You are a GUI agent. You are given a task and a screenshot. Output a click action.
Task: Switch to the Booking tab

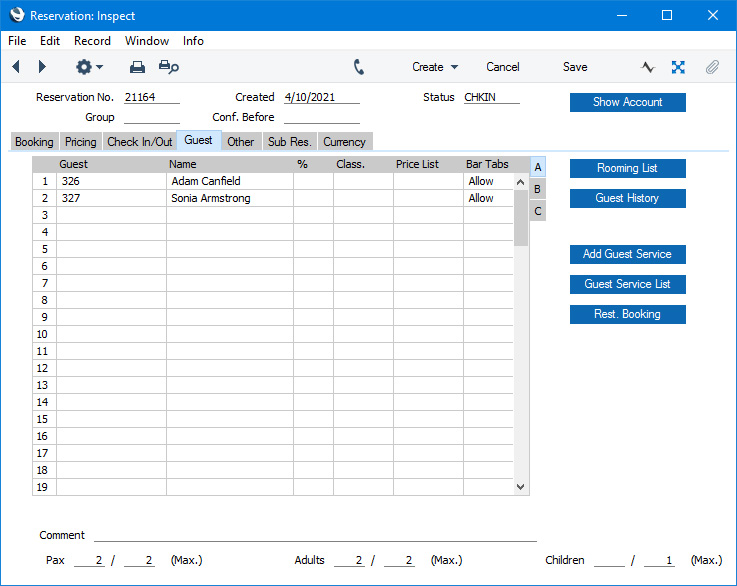pyautogui.click(x=34, y=141)
